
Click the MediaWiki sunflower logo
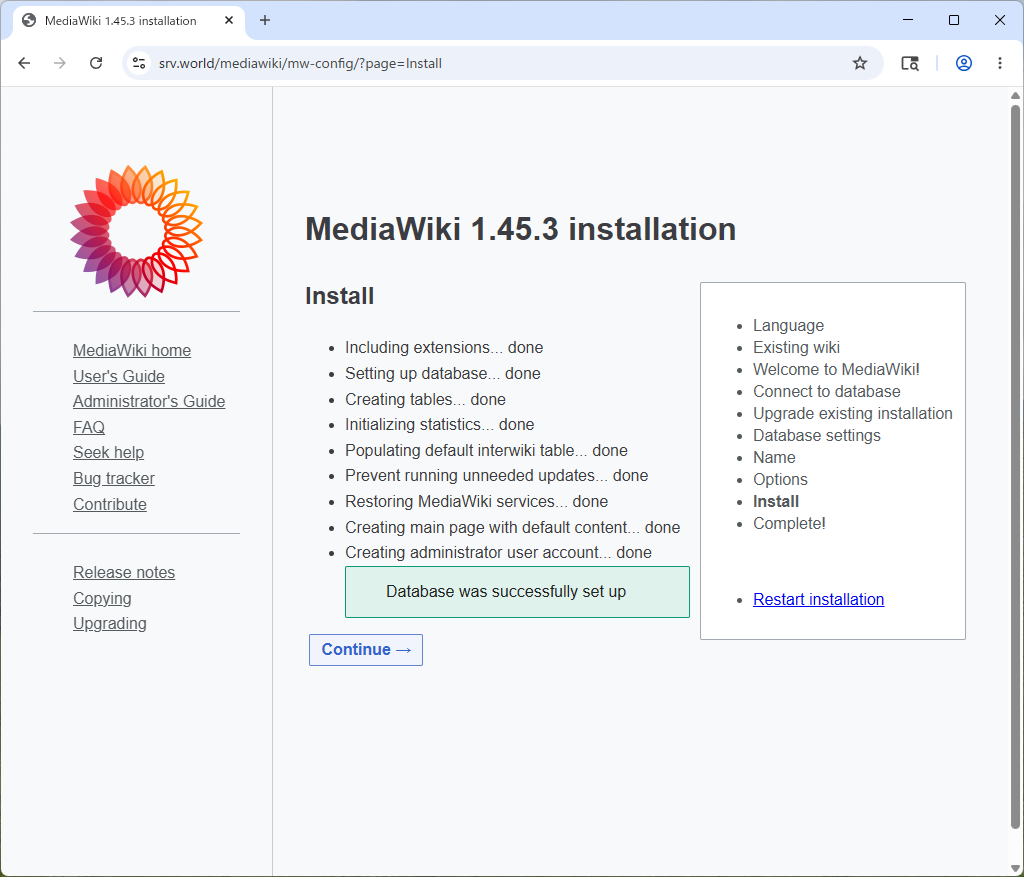click(136, 231)
